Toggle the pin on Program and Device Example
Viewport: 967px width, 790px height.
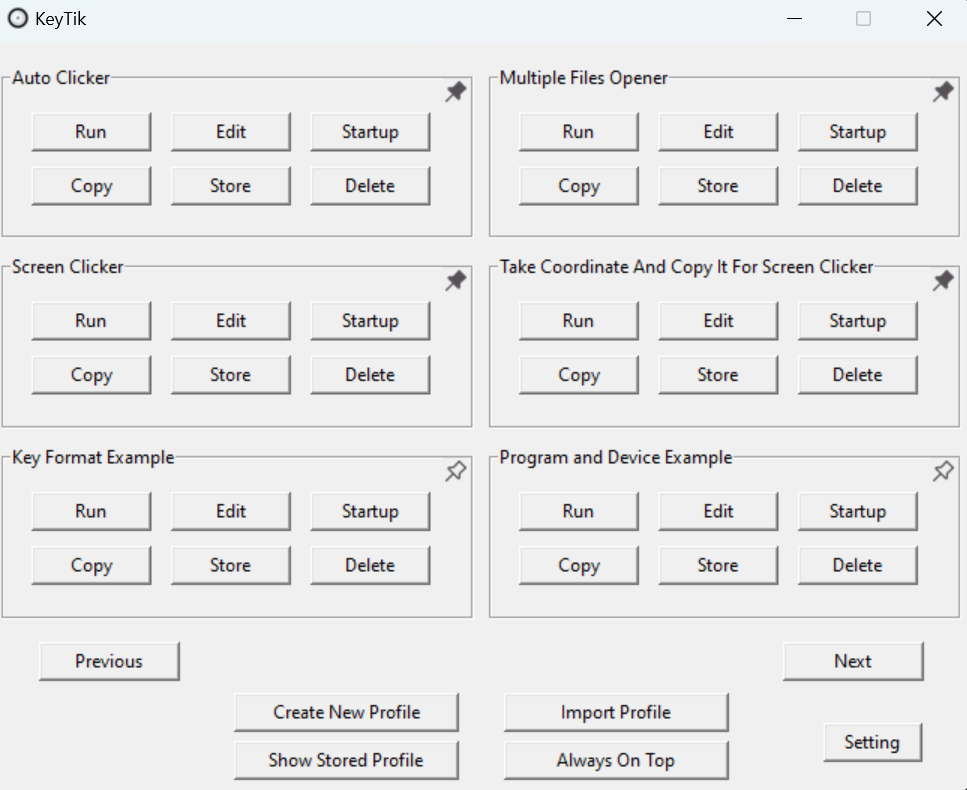pyautogui.click(x=942, y=471)
